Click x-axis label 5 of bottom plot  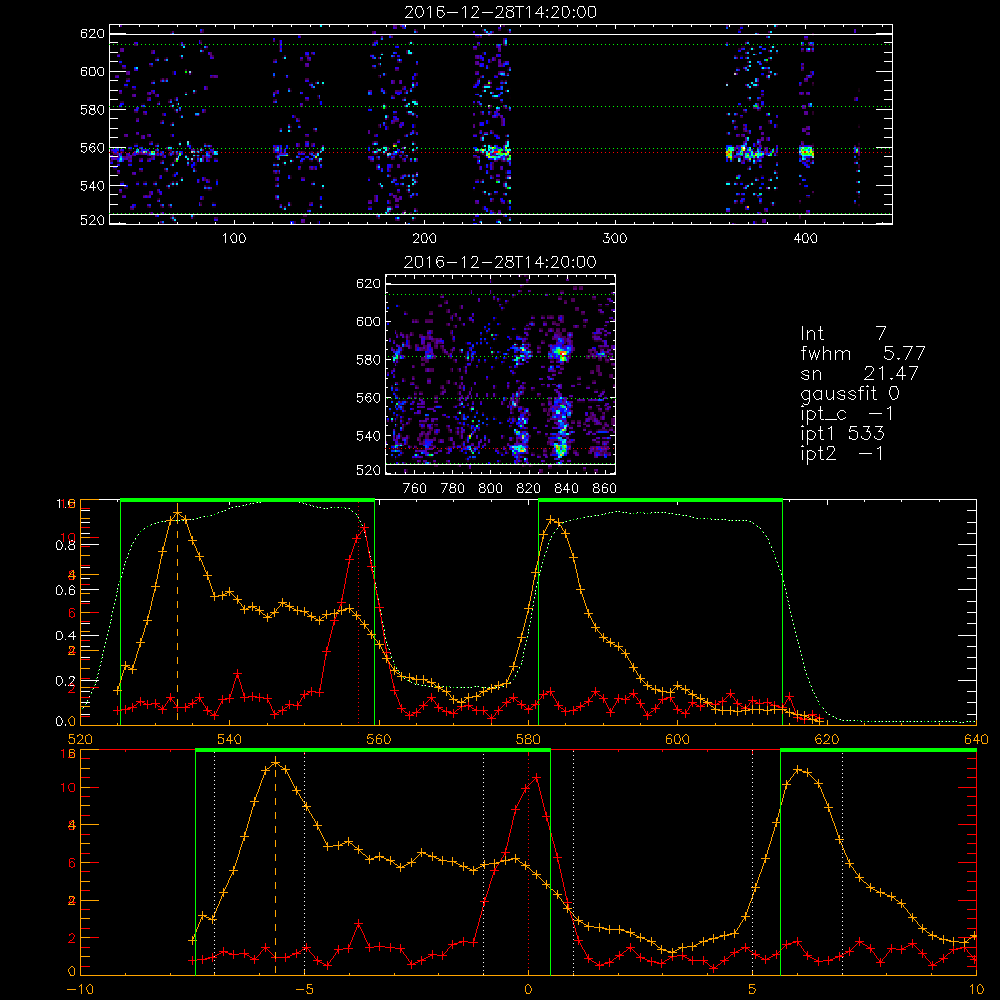[753, 989]
